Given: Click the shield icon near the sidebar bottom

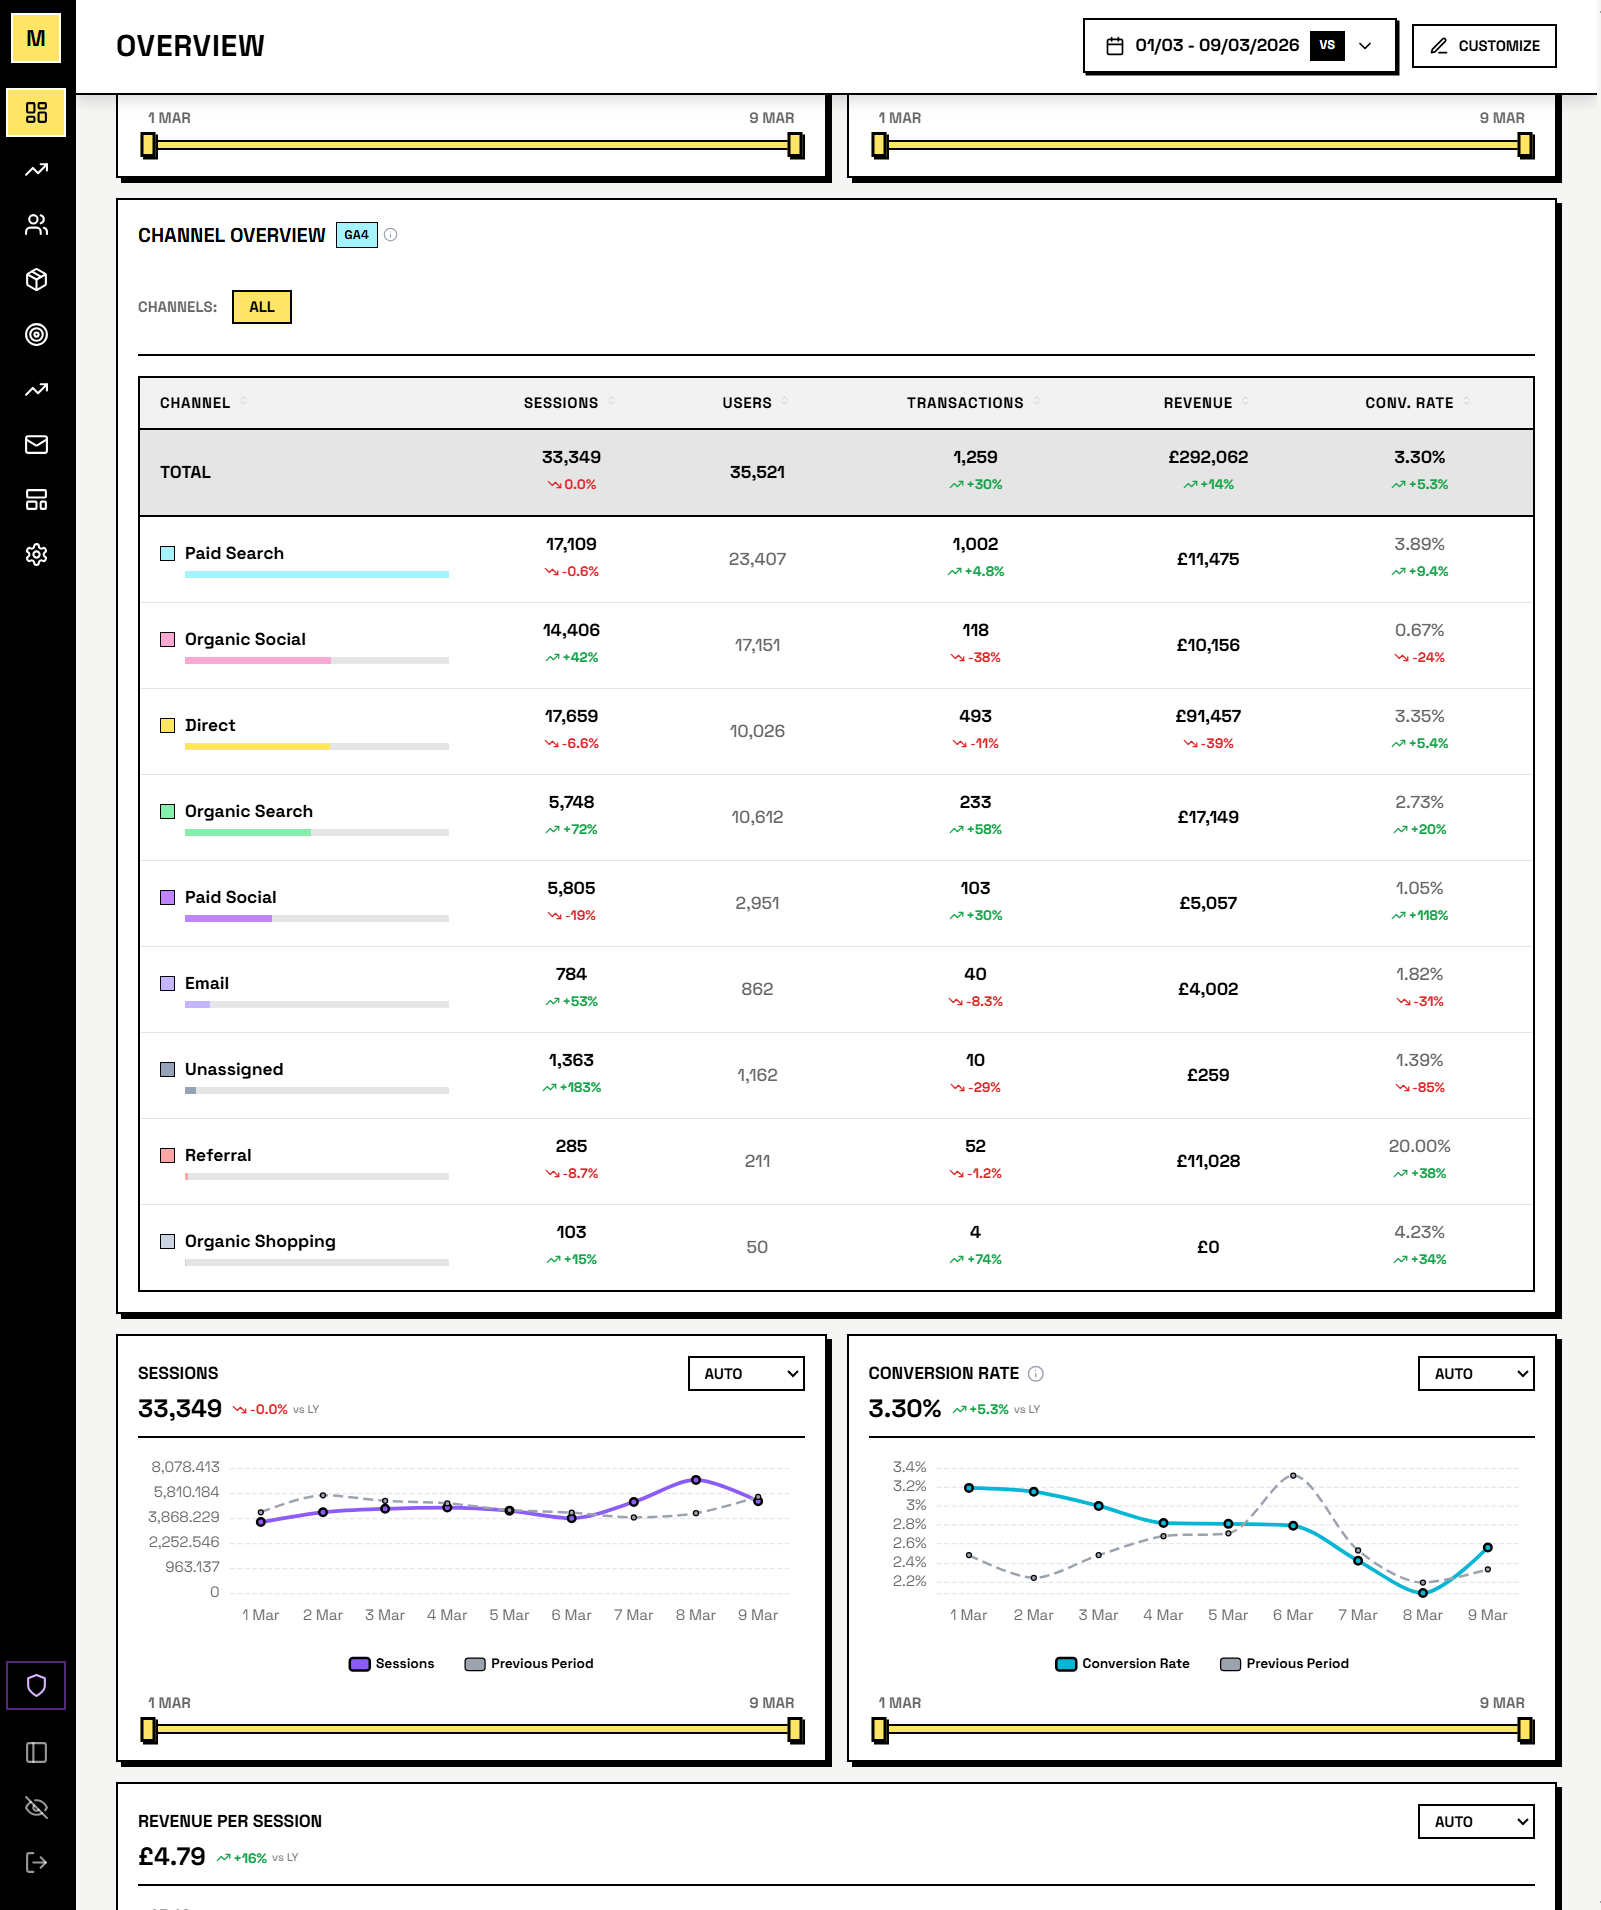Looking at the screenshot, I should (36, 1685).
